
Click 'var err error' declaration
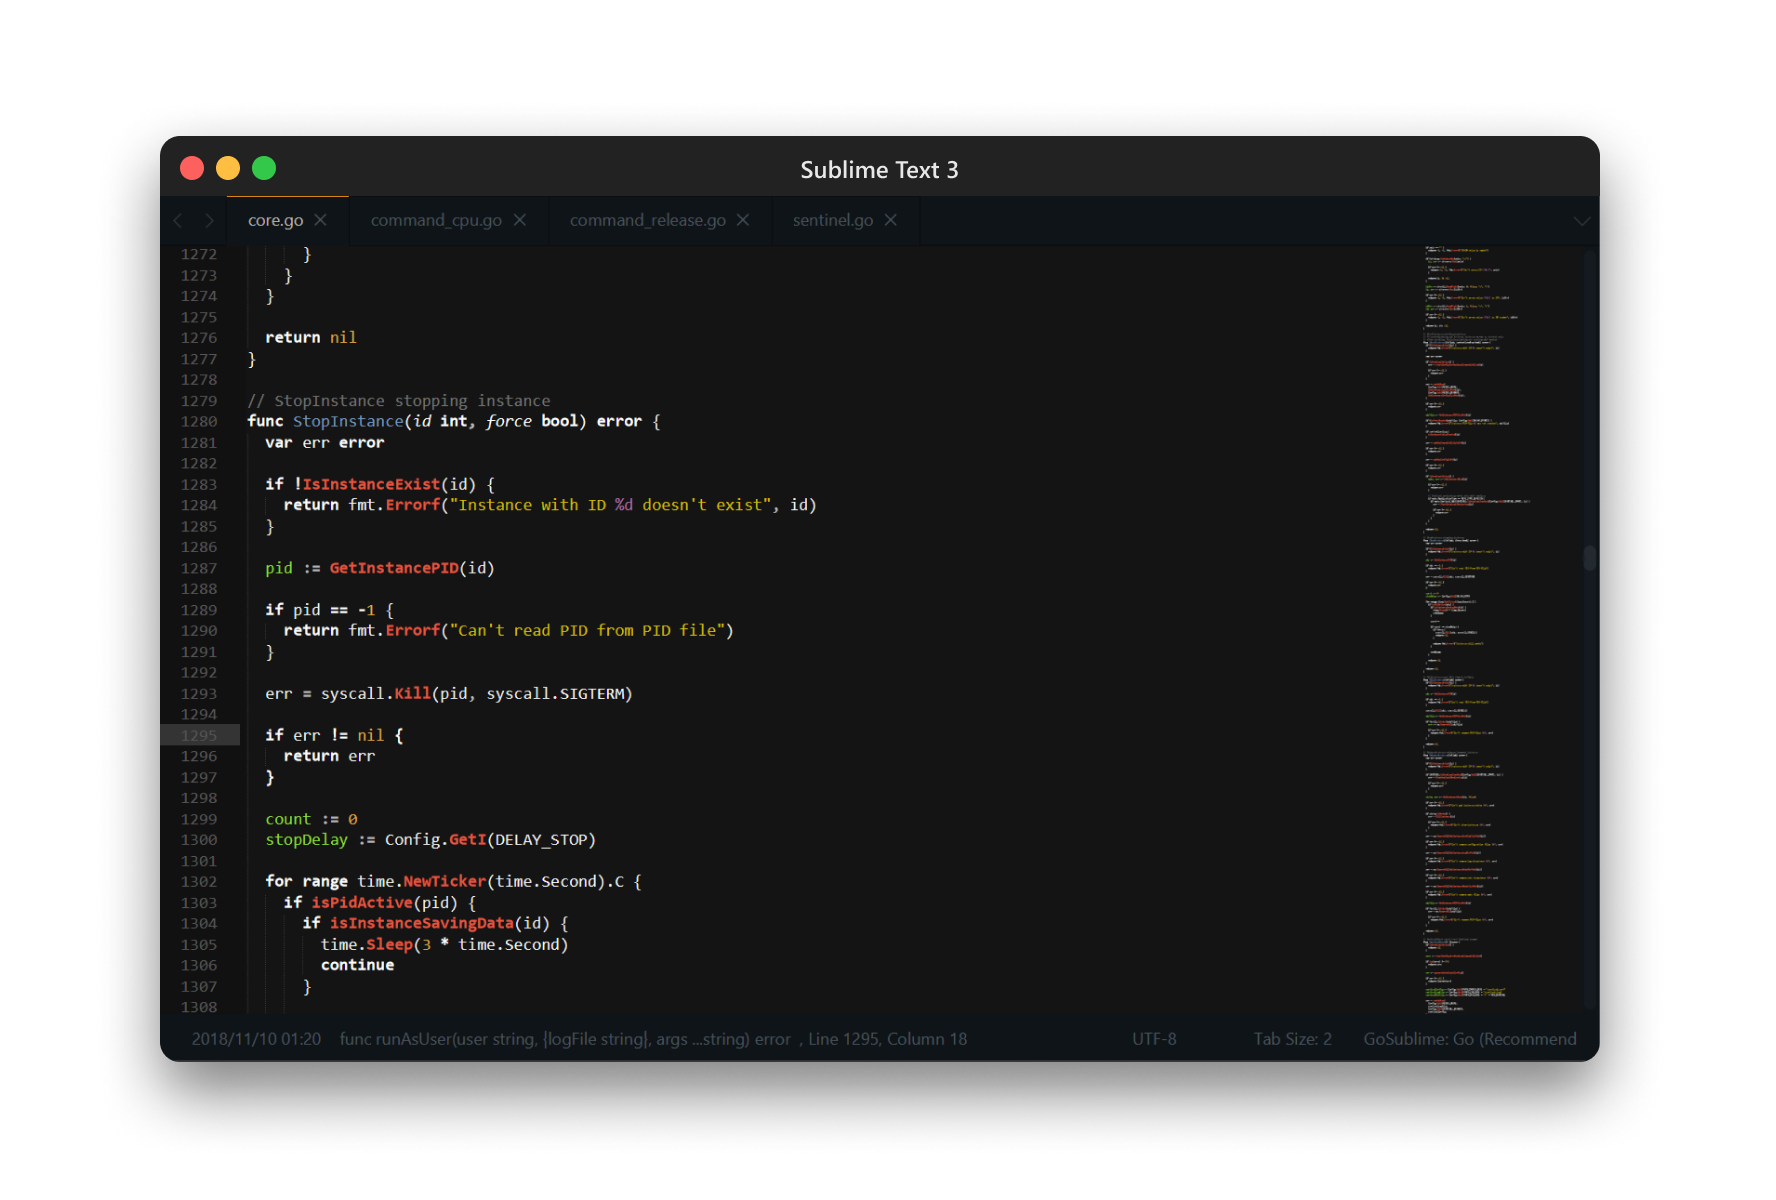coord(324,442)
